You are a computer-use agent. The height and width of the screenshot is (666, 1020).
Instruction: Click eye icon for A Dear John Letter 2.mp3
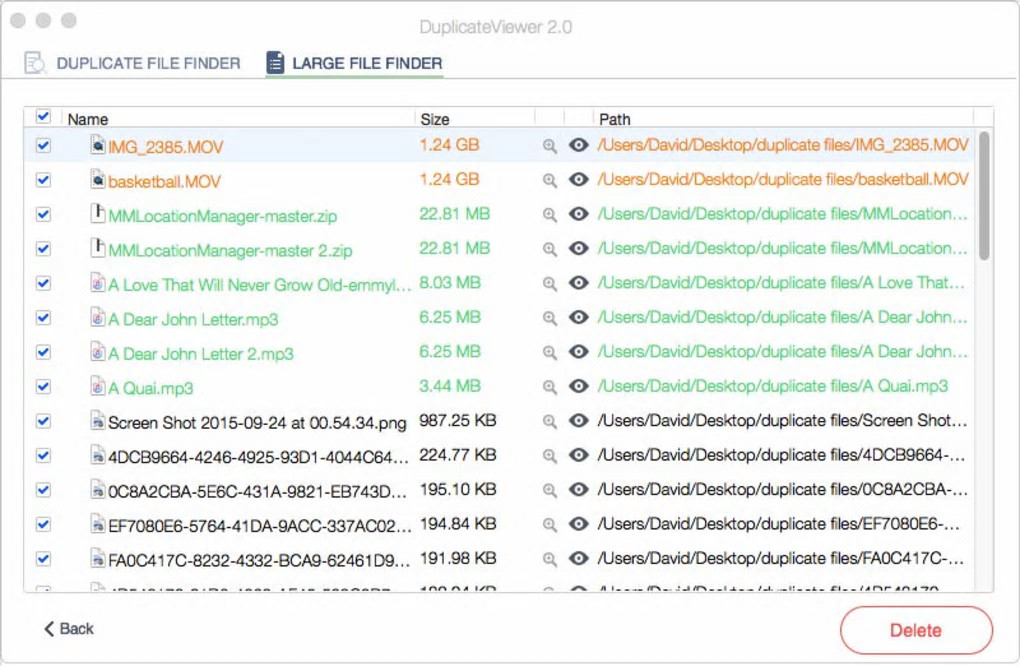578,352
